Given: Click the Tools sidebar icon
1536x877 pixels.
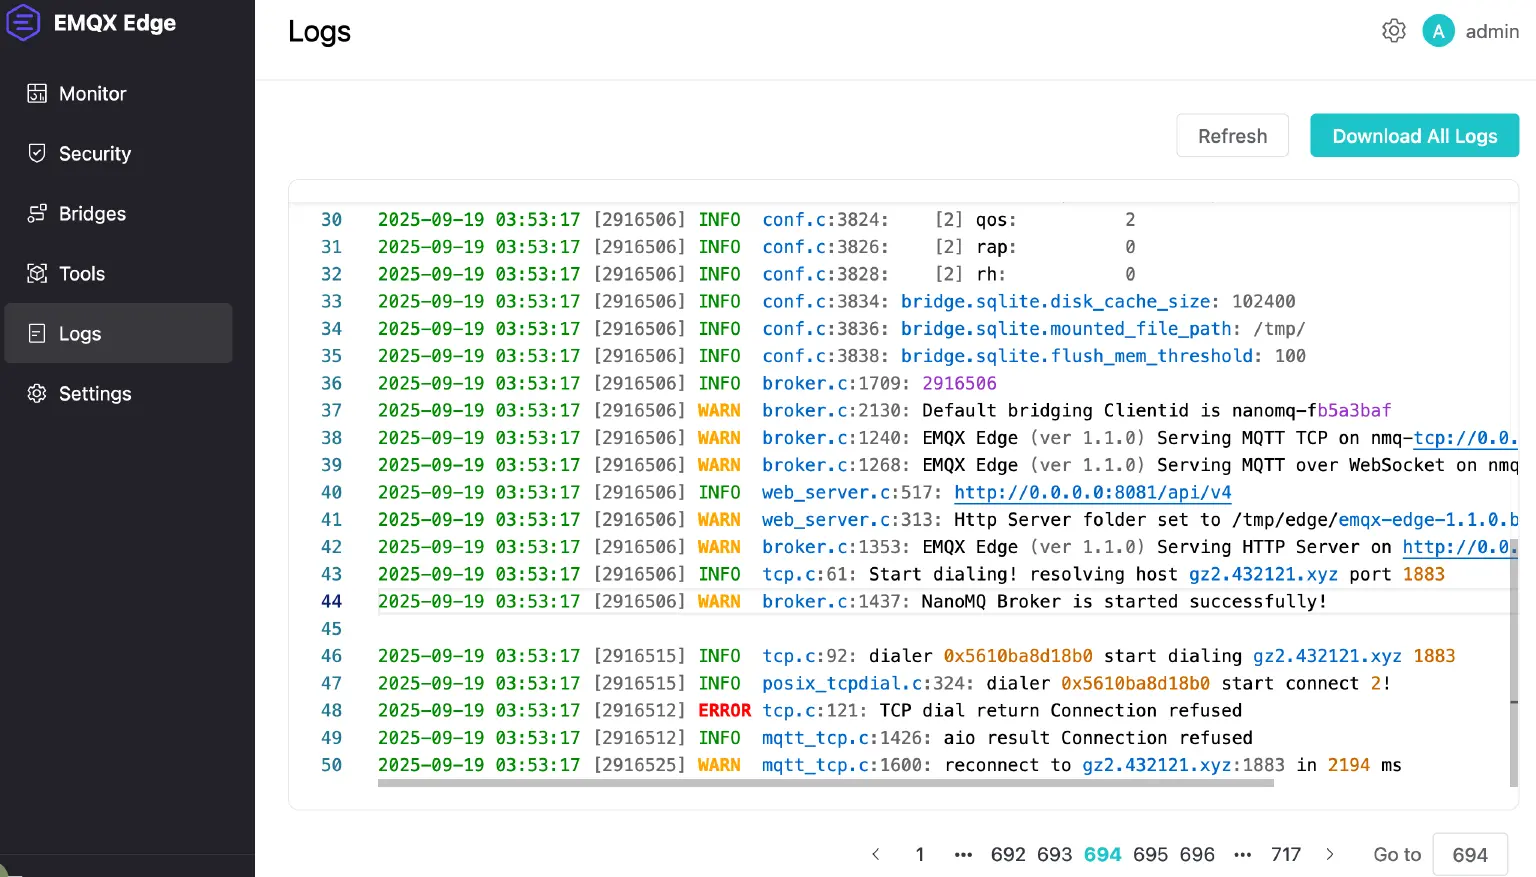Looking at the screenshot, I should click(x=37, y=273).
